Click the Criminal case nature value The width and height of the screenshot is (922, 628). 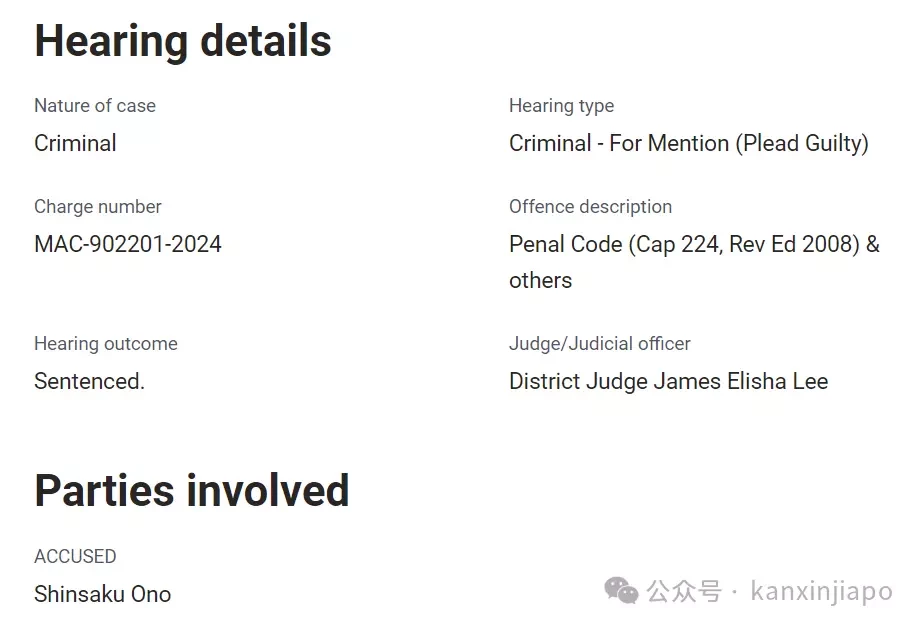click(x=75, y=143)
